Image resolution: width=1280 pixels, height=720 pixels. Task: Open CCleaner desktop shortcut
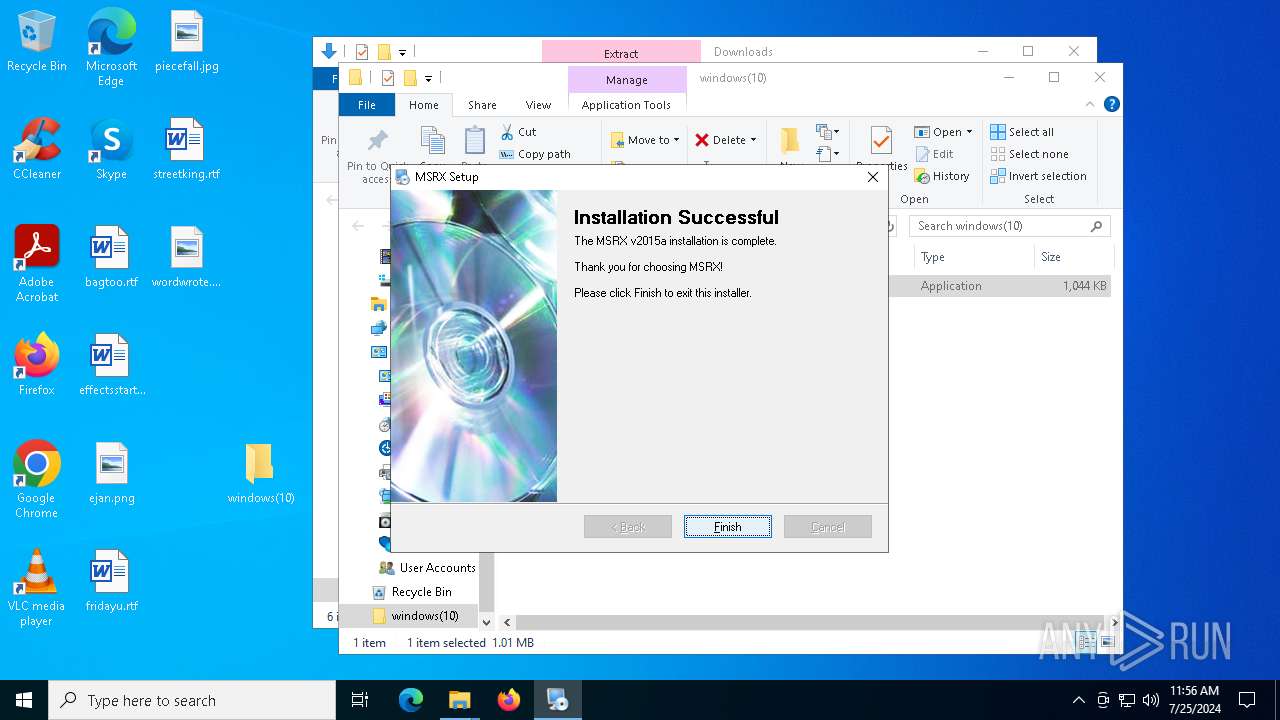click(37, 150)
